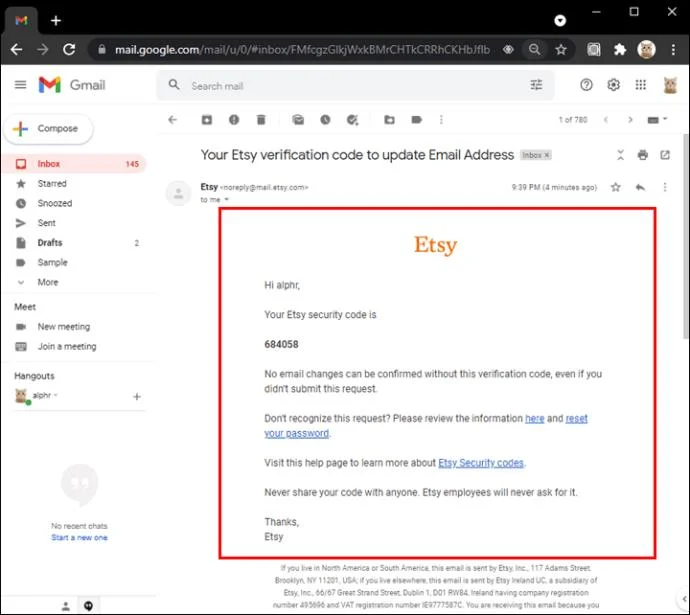Viewport: 690px width, 615px height.
Task: Open the Etsy Security codes link
Action: coord(481,463)
